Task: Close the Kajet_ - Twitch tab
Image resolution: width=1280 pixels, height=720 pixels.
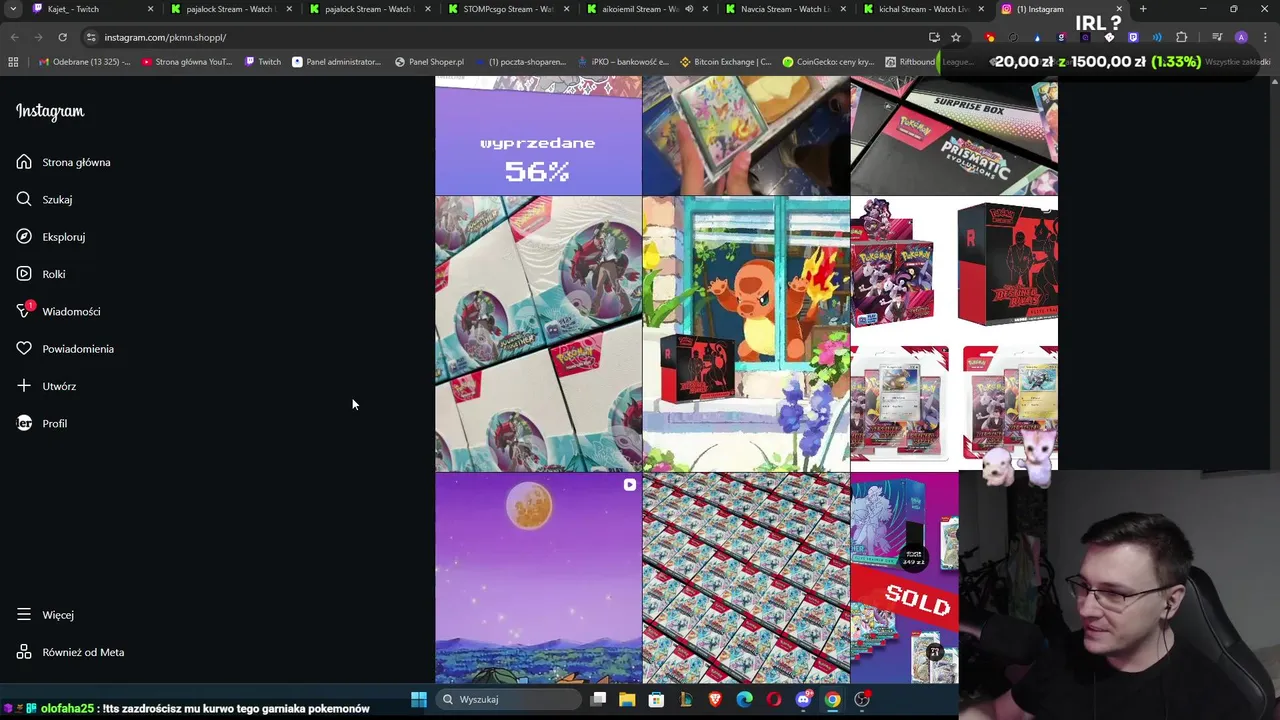Action: [x=151, y=9]
